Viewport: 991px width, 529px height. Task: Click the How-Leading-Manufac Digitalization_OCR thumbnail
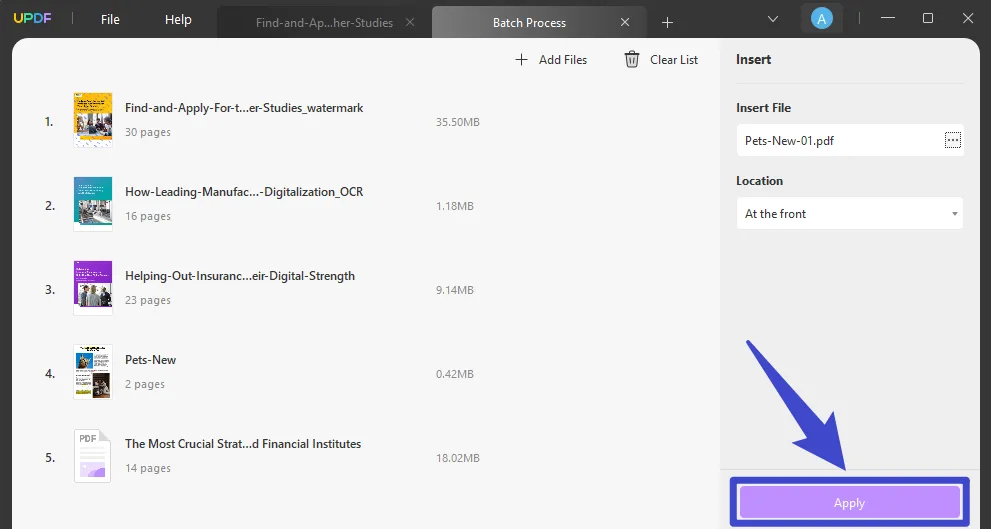(93, 204)
